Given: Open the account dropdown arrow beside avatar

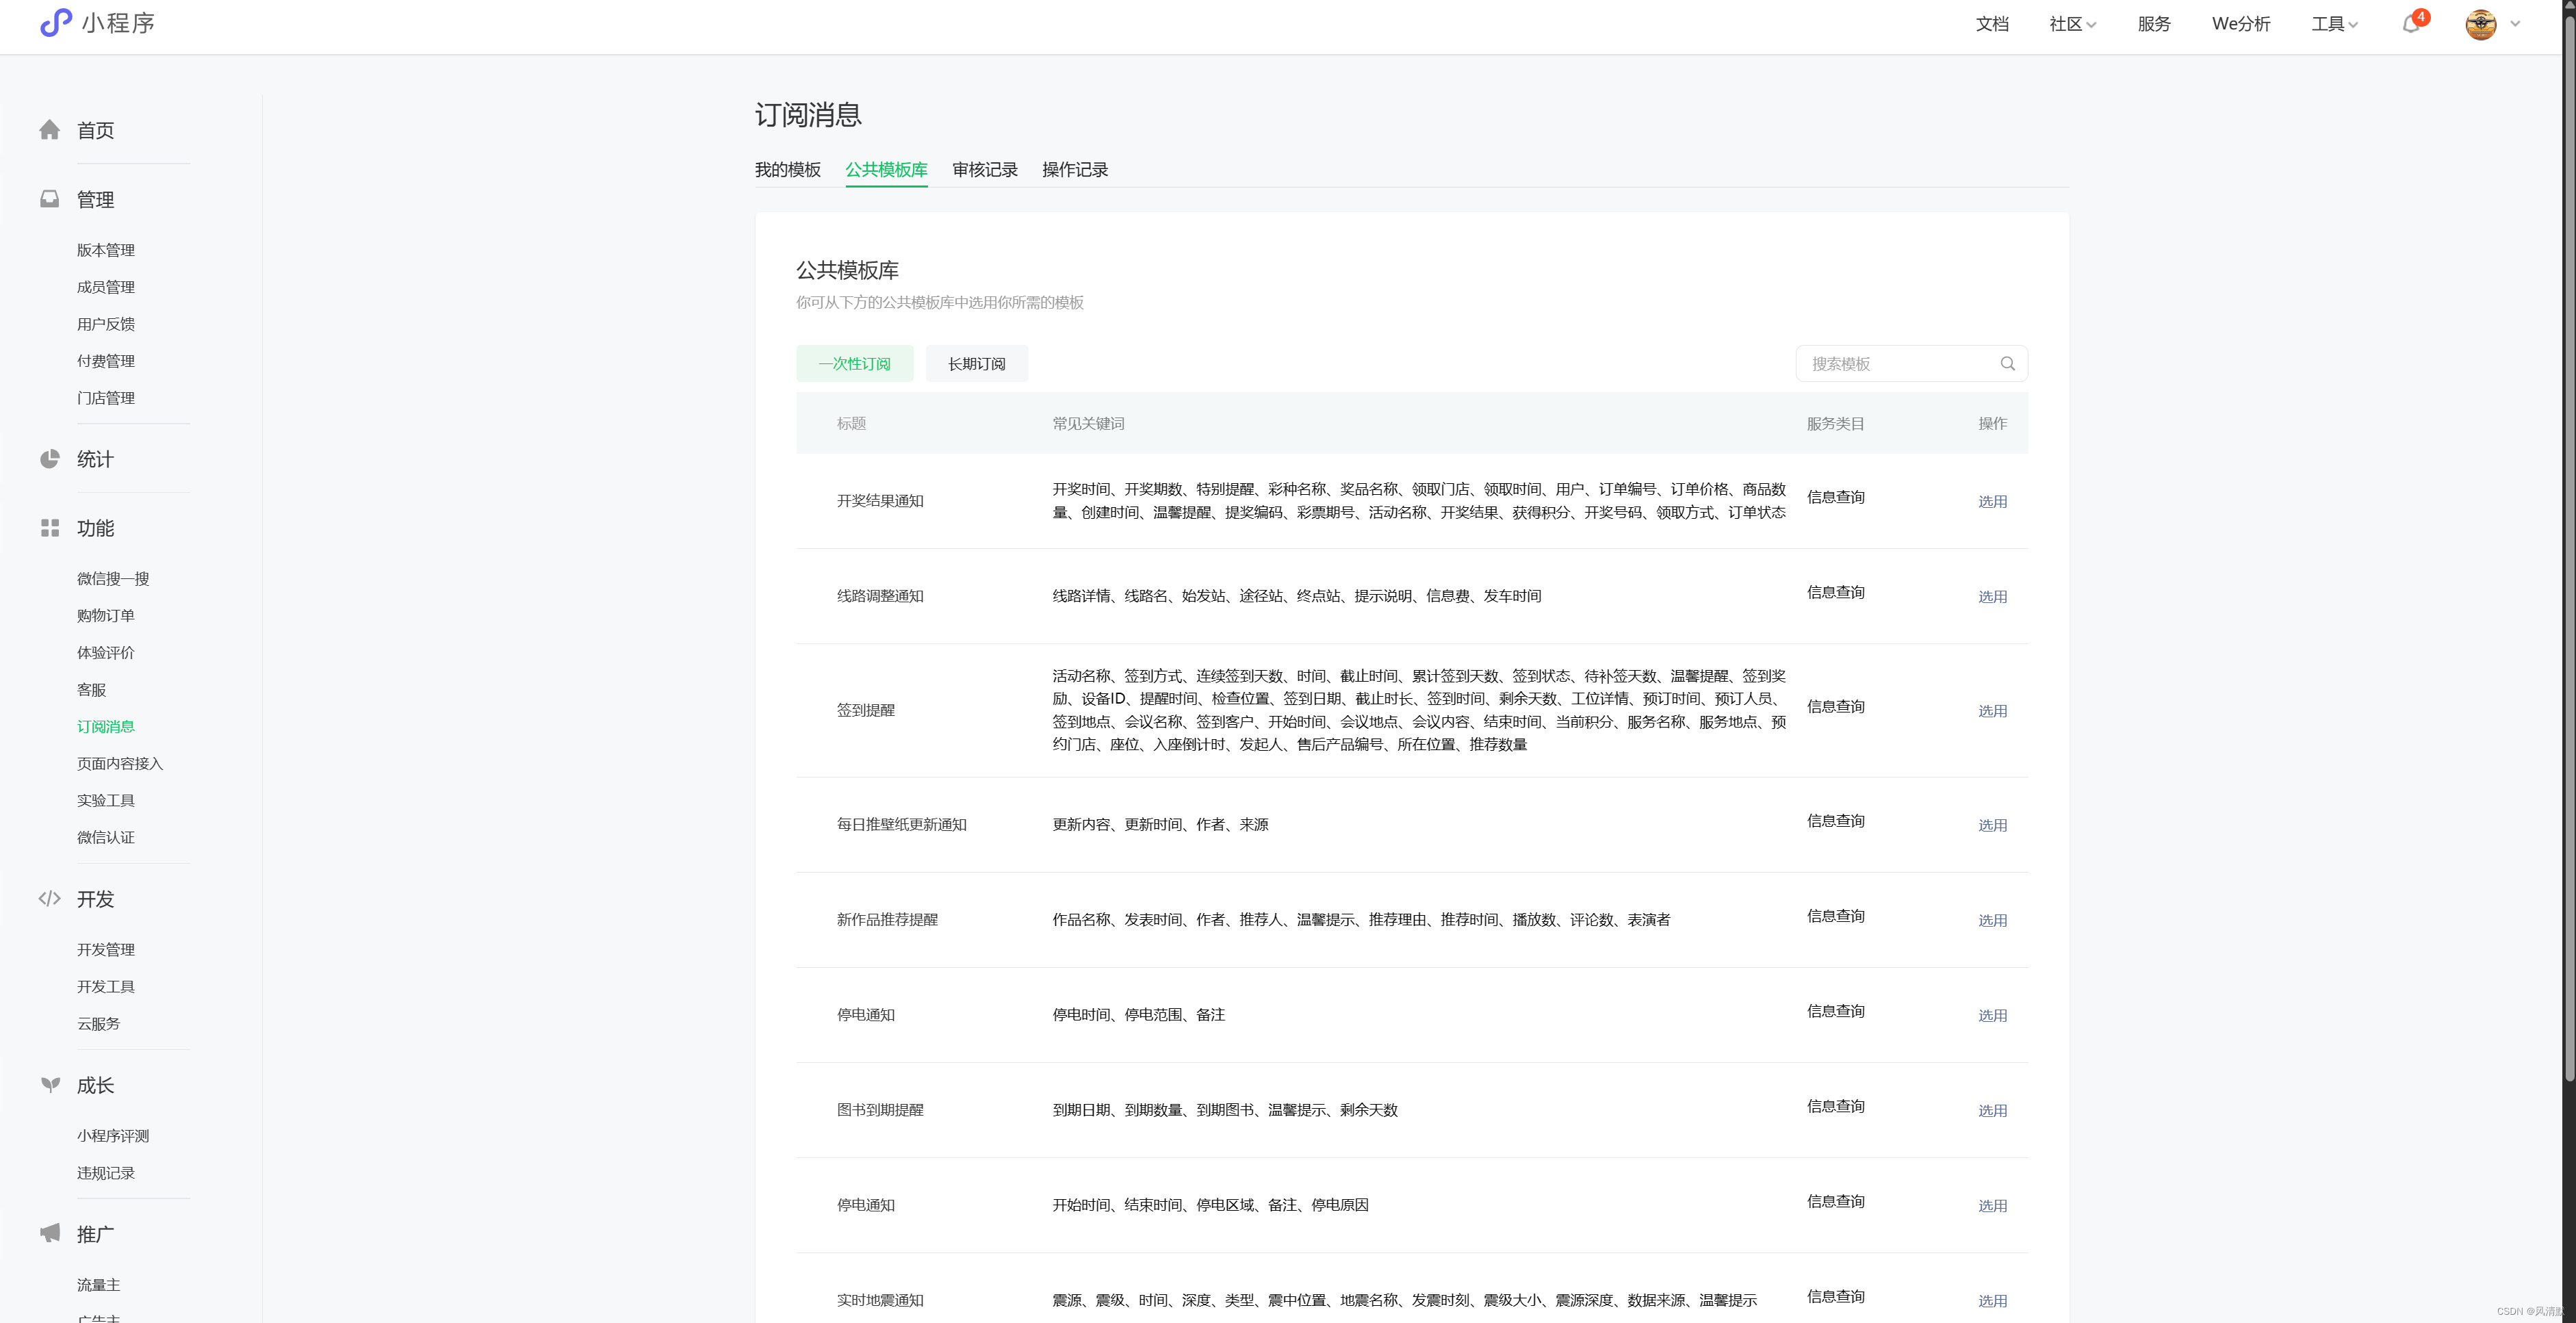Looking at the screenshot, I should [x=2516, y=24].
